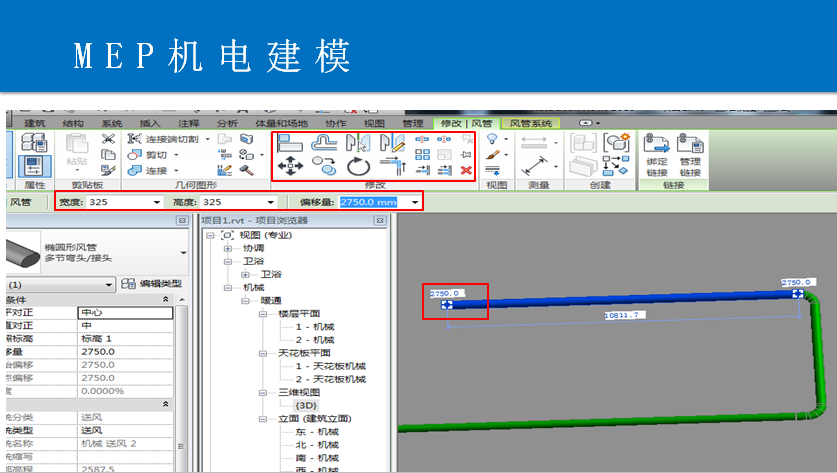Activate the Copy tool icon

click(325, 166)
